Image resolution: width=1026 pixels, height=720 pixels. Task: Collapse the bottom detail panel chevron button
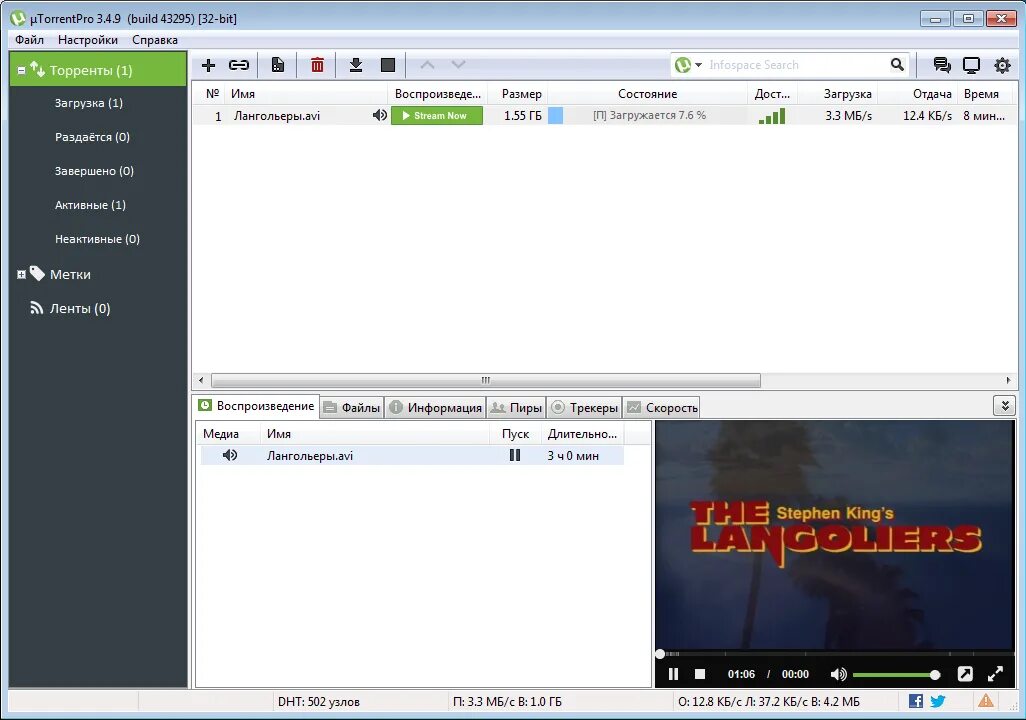[1004, 406]
